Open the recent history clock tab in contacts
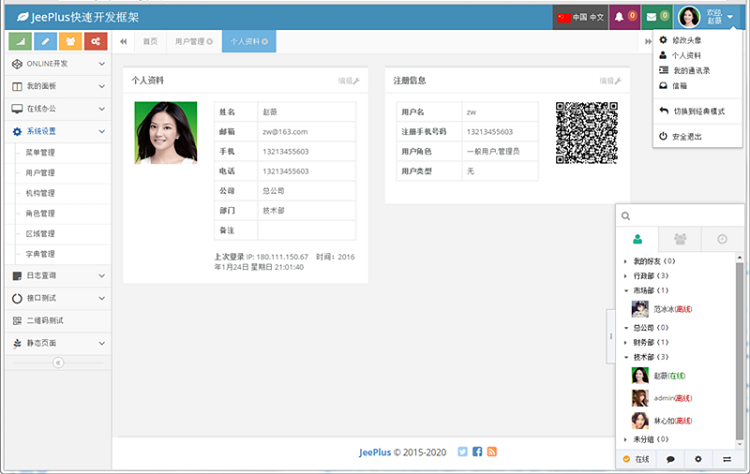The height and width of the screenshot is (474, 750). (x=722, y=239)
